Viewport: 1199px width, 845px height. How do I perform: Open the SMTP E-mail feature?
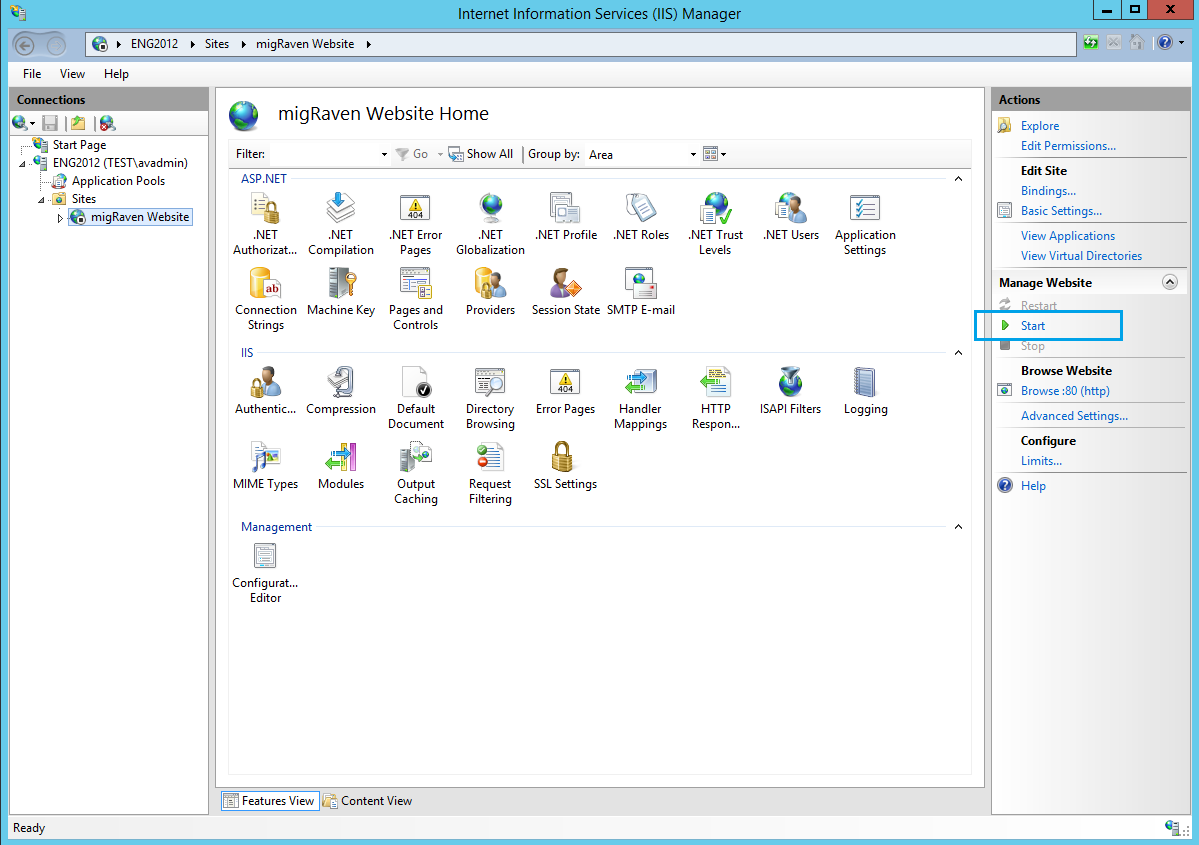641,292
